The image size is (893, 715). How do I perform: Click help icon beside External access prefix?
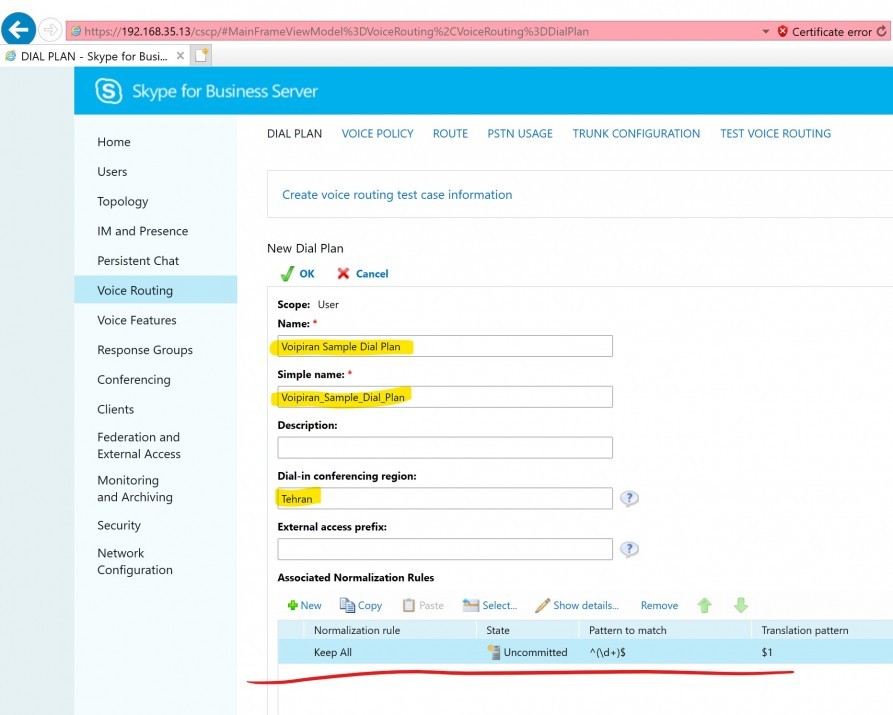coord(629,549)
